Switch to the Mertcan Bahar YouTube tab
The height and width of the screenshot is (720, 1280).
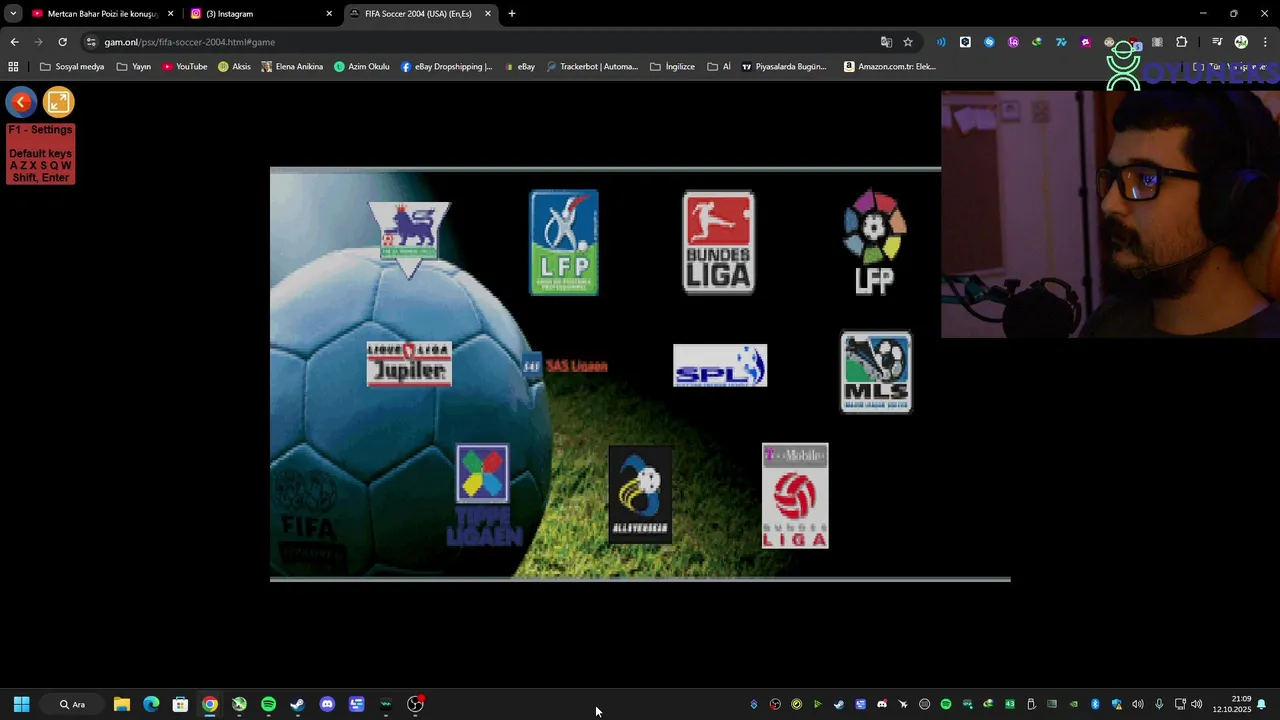[102, 14]
